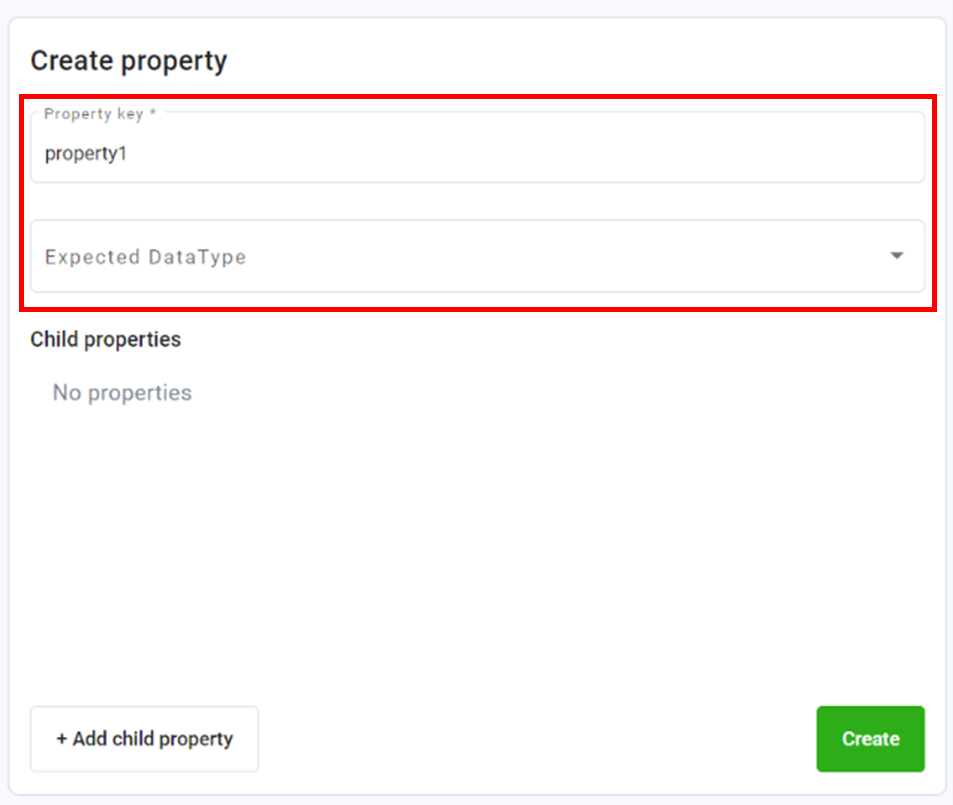This screenshot has width=953, height=805.
Task: Add a new child property entry
Action: pyautogui.click(x=144, y=739)
